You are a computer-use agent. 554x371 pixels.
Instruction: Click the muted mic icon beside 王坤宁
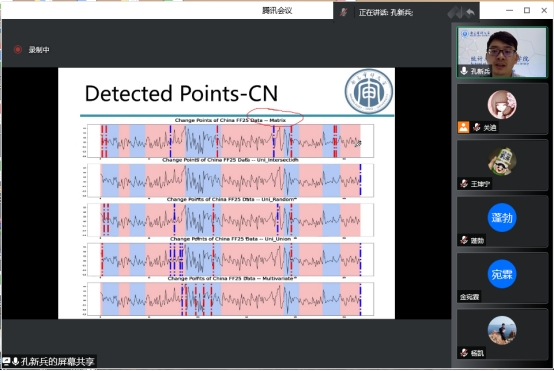(464, 184)
